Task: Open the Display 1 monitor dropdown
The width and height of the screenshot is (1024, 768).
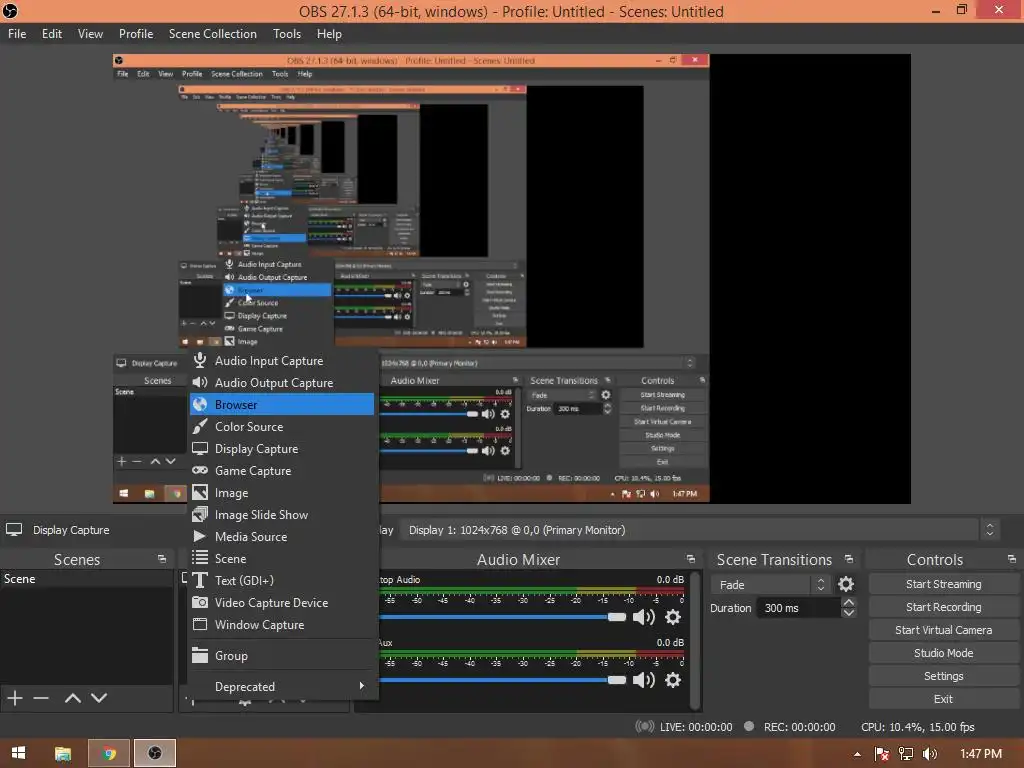Action: click(x=700, y=530)
